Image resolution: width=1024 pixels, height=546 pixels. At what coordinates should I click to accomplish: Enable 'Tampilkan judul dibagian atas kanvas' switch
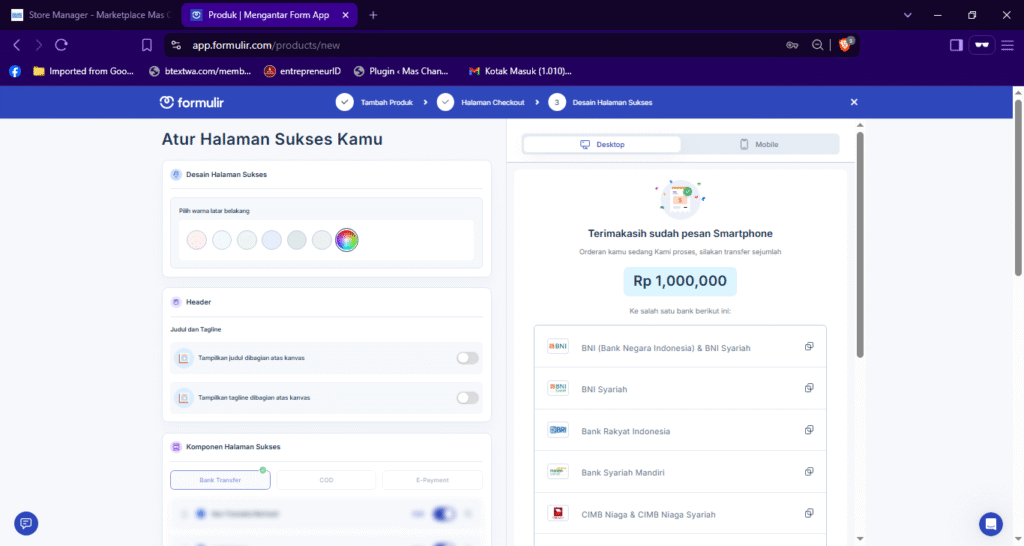468,358
